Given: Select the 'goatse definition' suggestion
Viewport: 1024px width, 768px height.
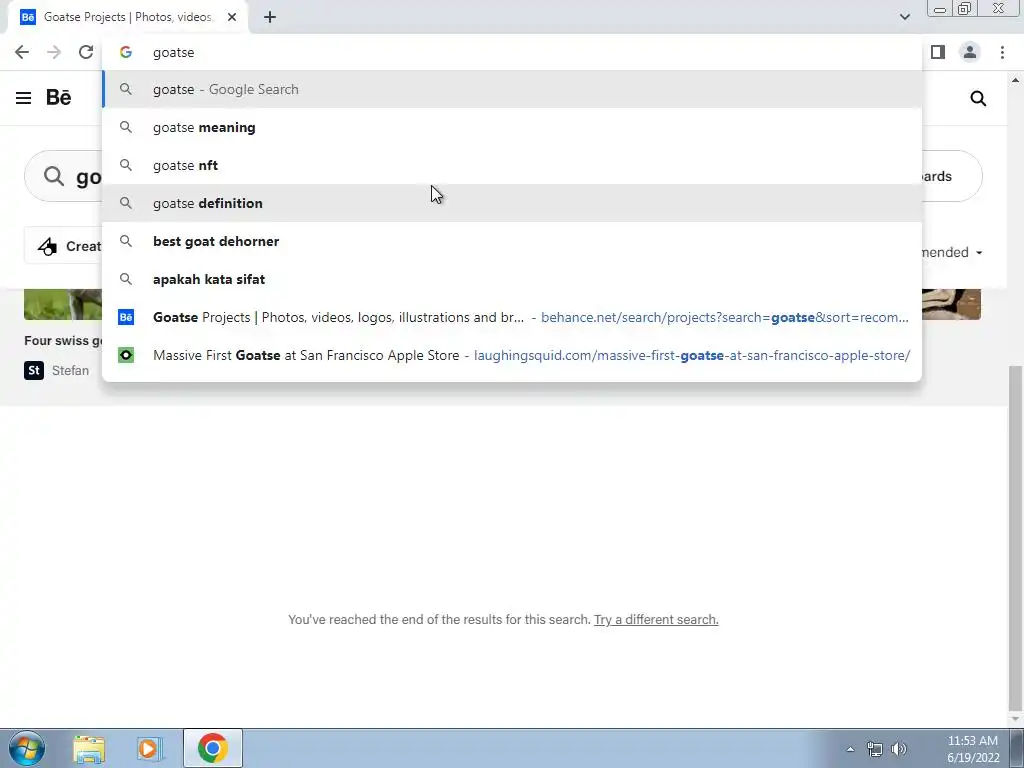Looking at the screenshot, I should coord(512,203).
